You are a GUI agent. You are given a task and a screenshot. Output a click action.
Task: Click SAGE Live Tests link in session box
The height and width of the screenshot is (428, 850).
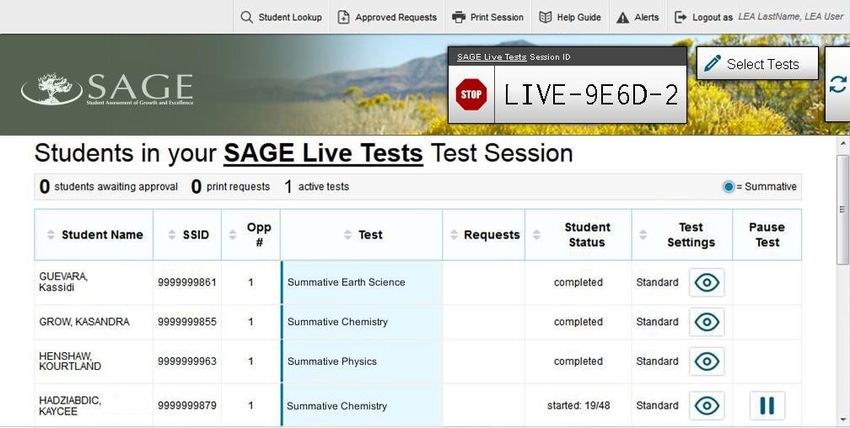coord(492,57)
